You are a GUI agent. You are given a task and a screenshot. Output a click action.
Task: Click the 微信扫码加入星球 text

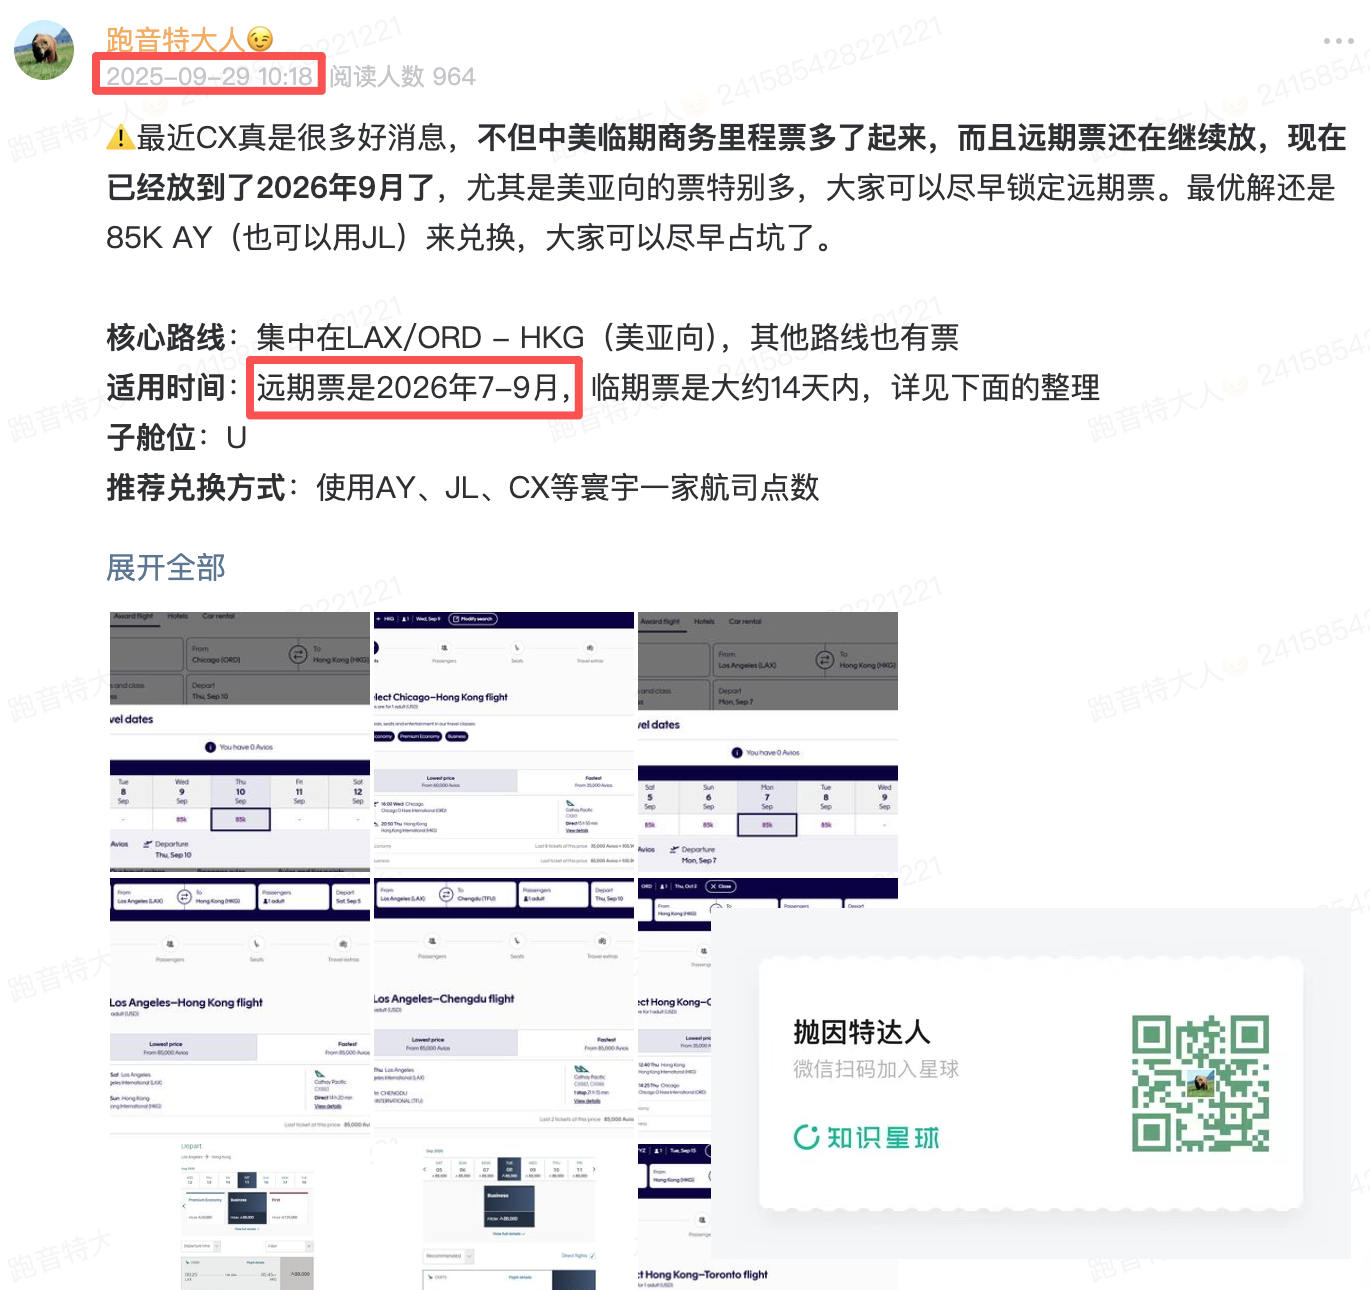pos(876,1069)
